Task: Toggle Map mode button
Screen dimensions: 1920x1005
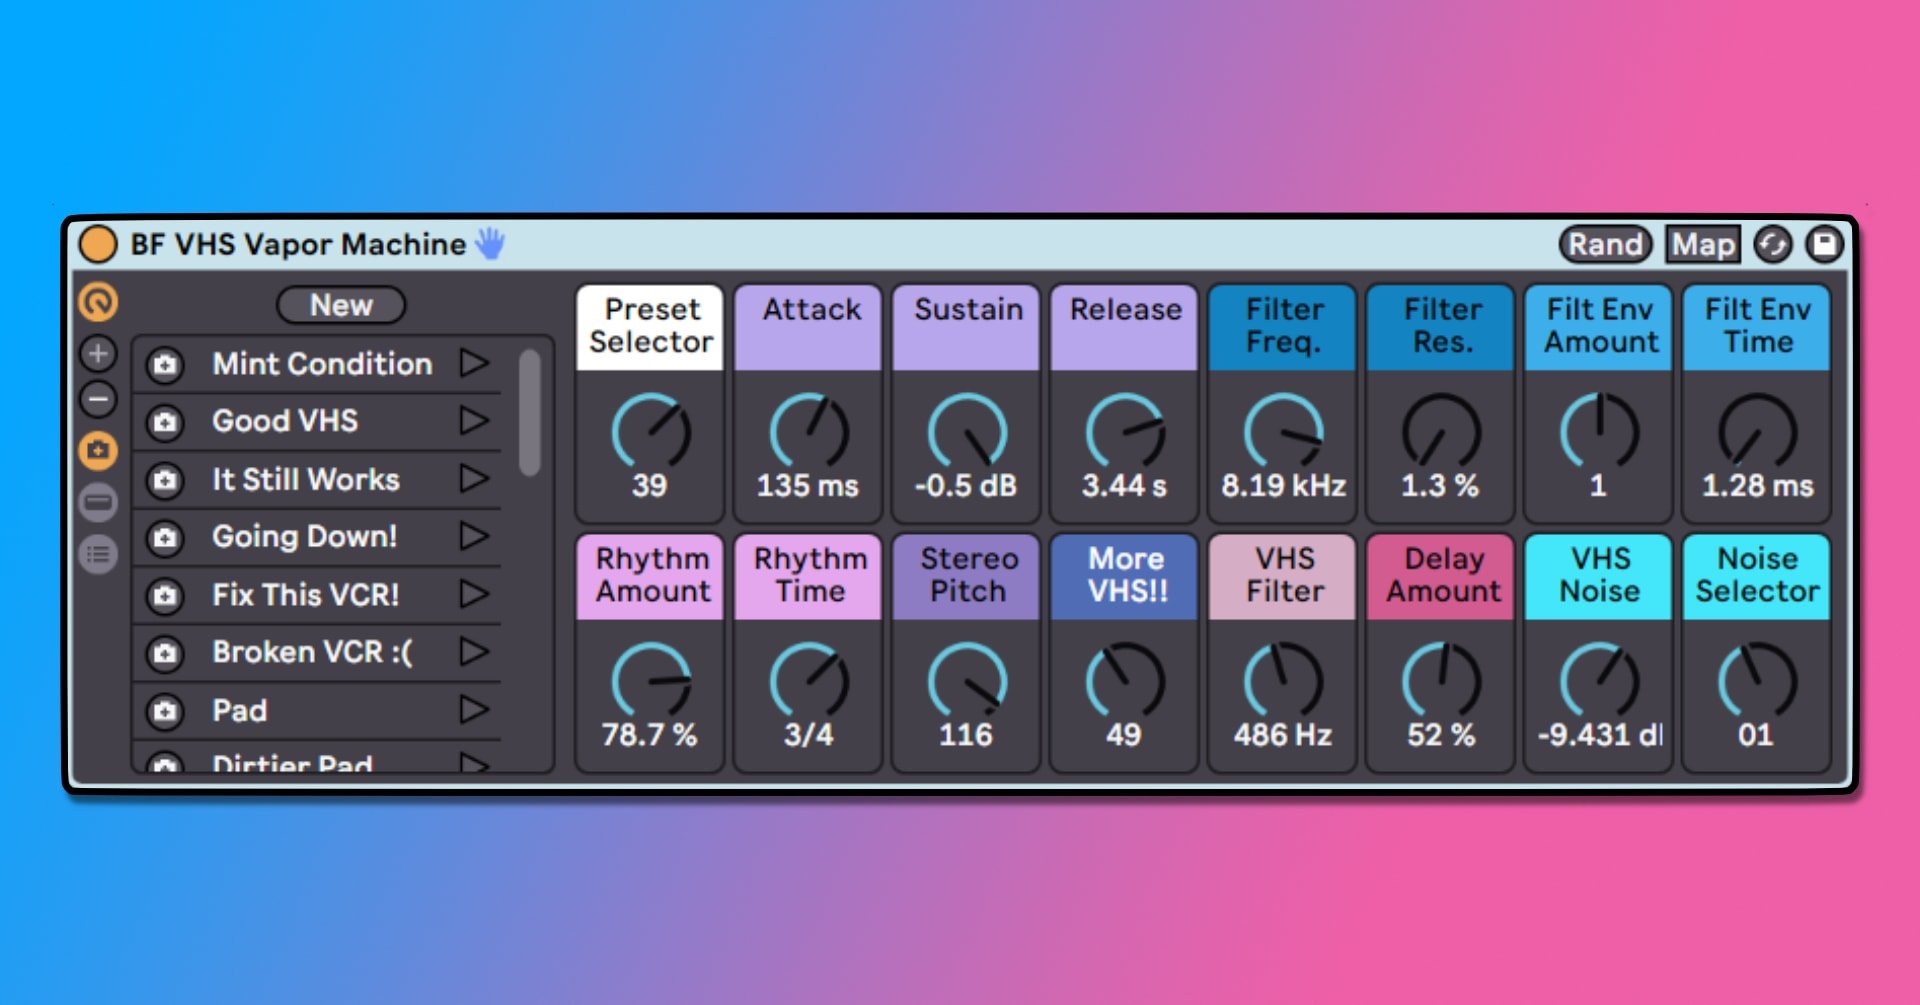Action: (1703, 244)
